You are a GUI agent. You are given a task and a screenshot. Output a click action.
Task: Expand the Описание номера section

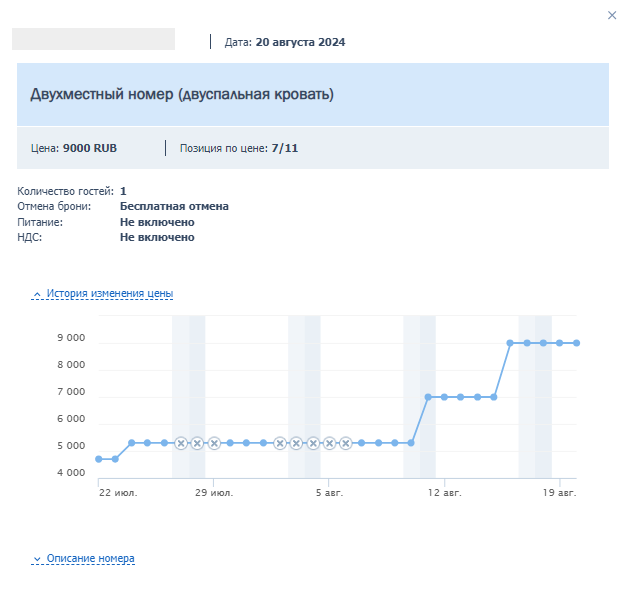point(83,558)
